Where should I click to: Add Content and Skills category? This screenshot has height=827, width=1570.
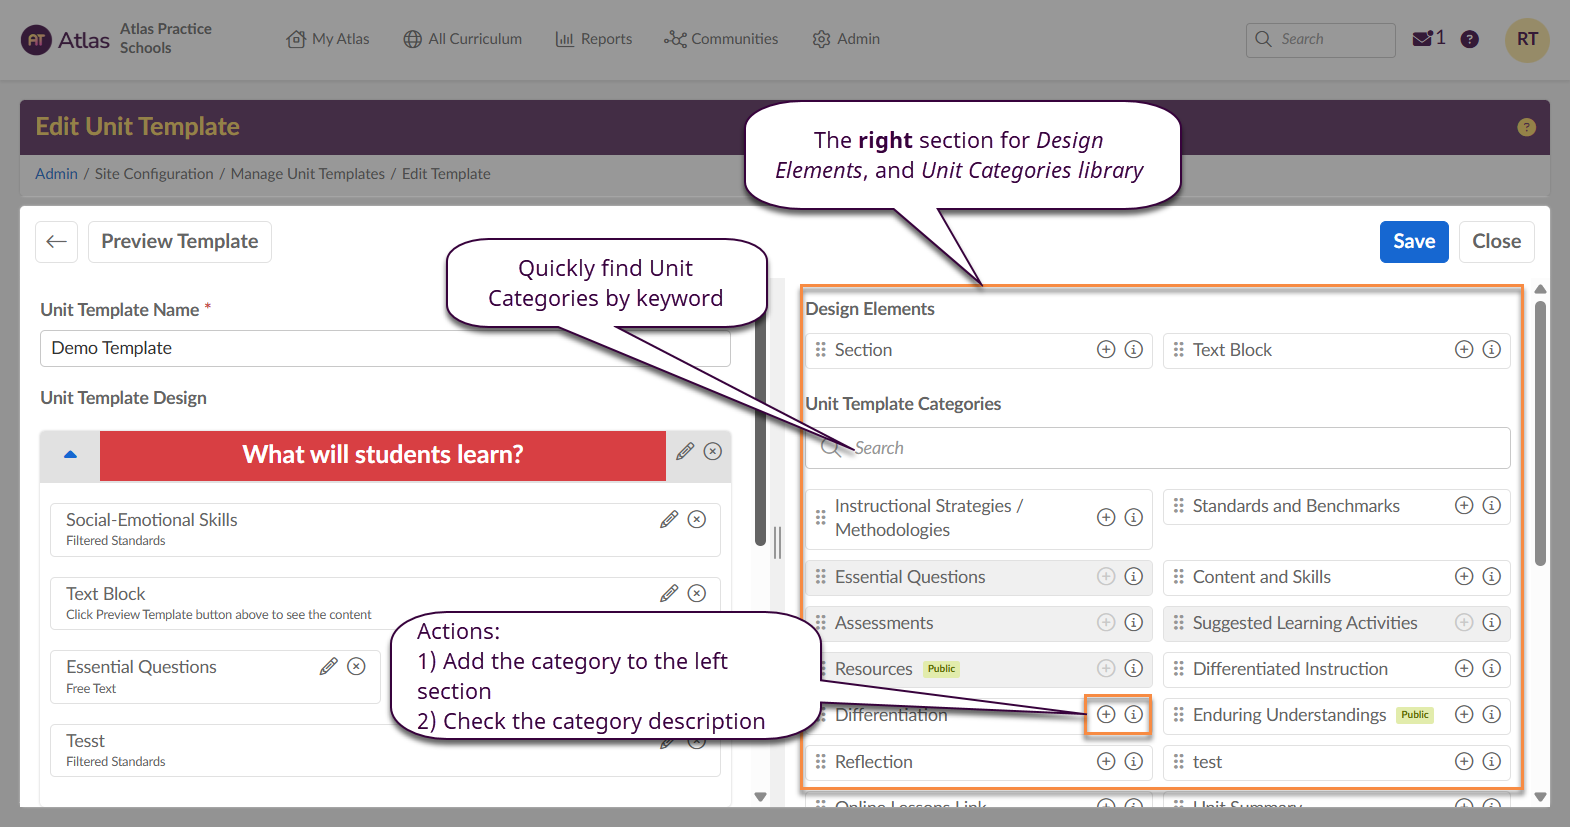pos(1464,577)
